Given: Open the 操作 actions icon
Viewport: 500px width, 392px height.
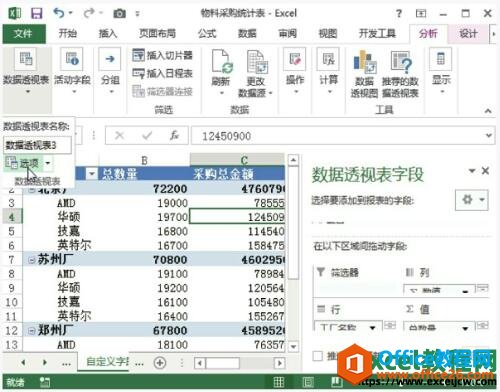Looking at the screenshot, I should [x=295, y=60].
